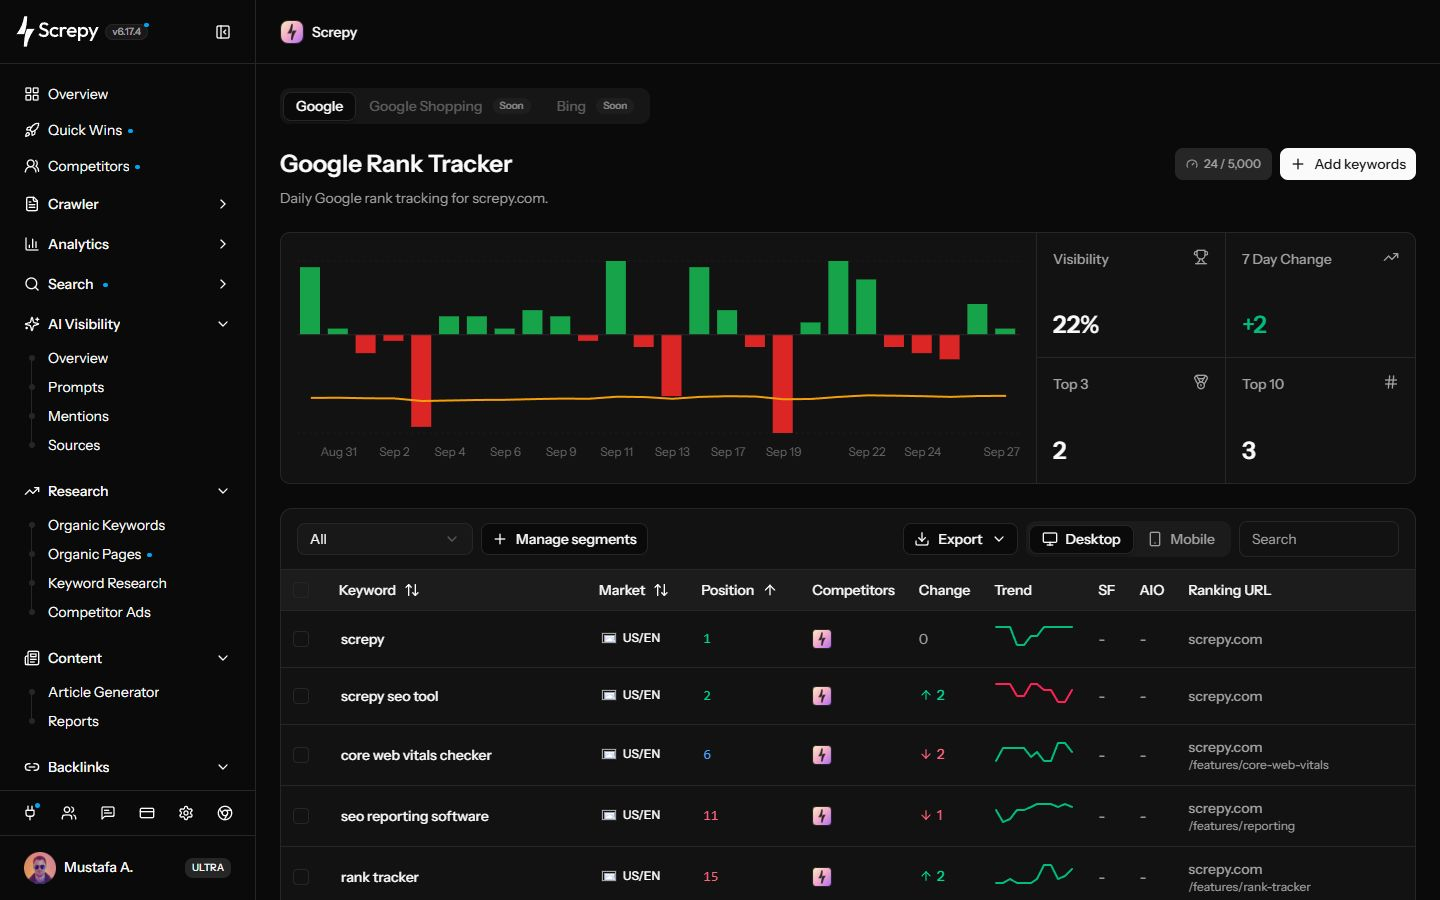1440x900 pixels.
Task: Expand the Search menu
Action: tap(127, 284)
